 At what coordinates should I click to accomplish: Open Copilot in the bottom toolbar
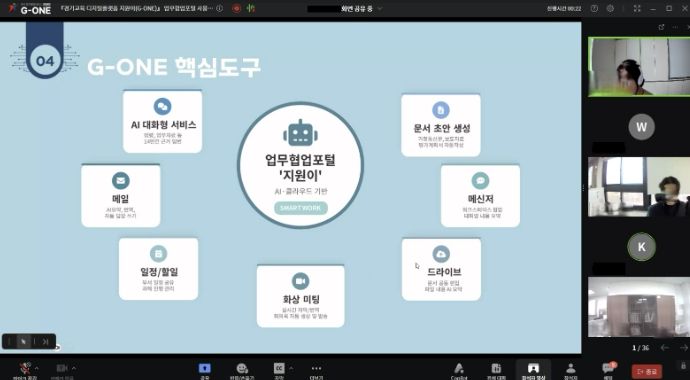459,368
